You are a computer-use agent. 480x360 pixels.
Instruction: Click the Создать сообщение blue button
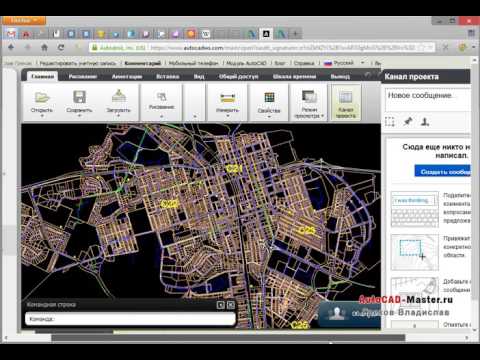tap(443, 172)
